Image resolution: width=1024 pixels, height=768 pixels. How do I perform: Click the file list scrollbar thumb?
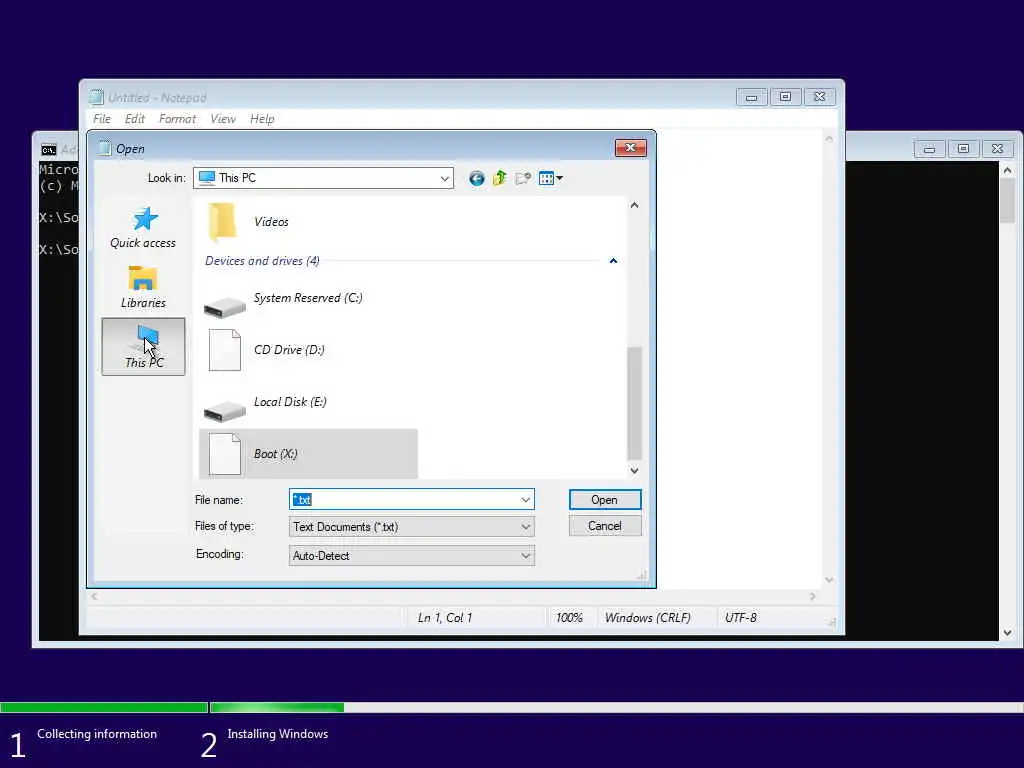[634, 403]
